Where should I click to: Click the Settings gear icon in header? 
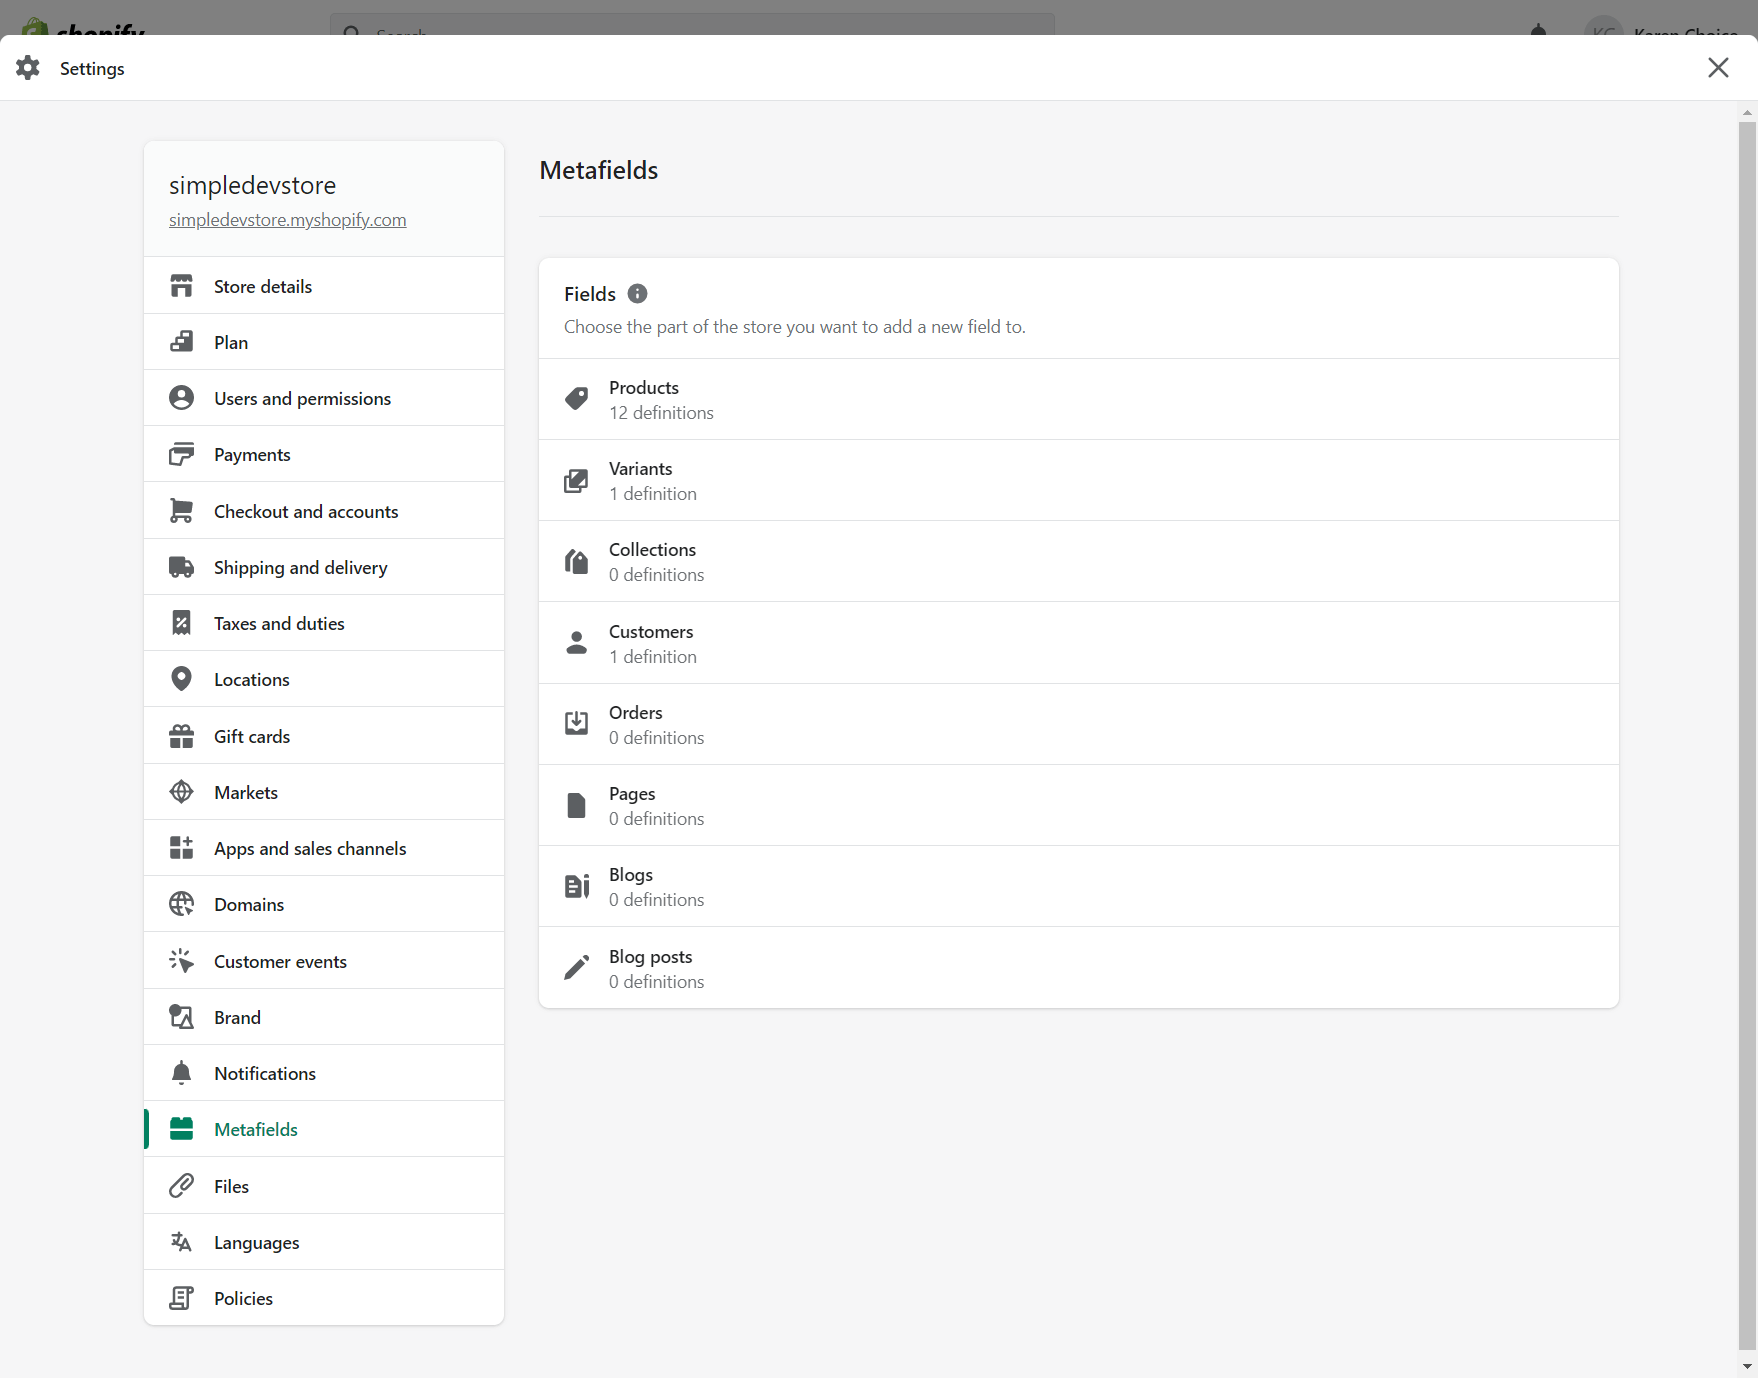click(x=28, y=67)
